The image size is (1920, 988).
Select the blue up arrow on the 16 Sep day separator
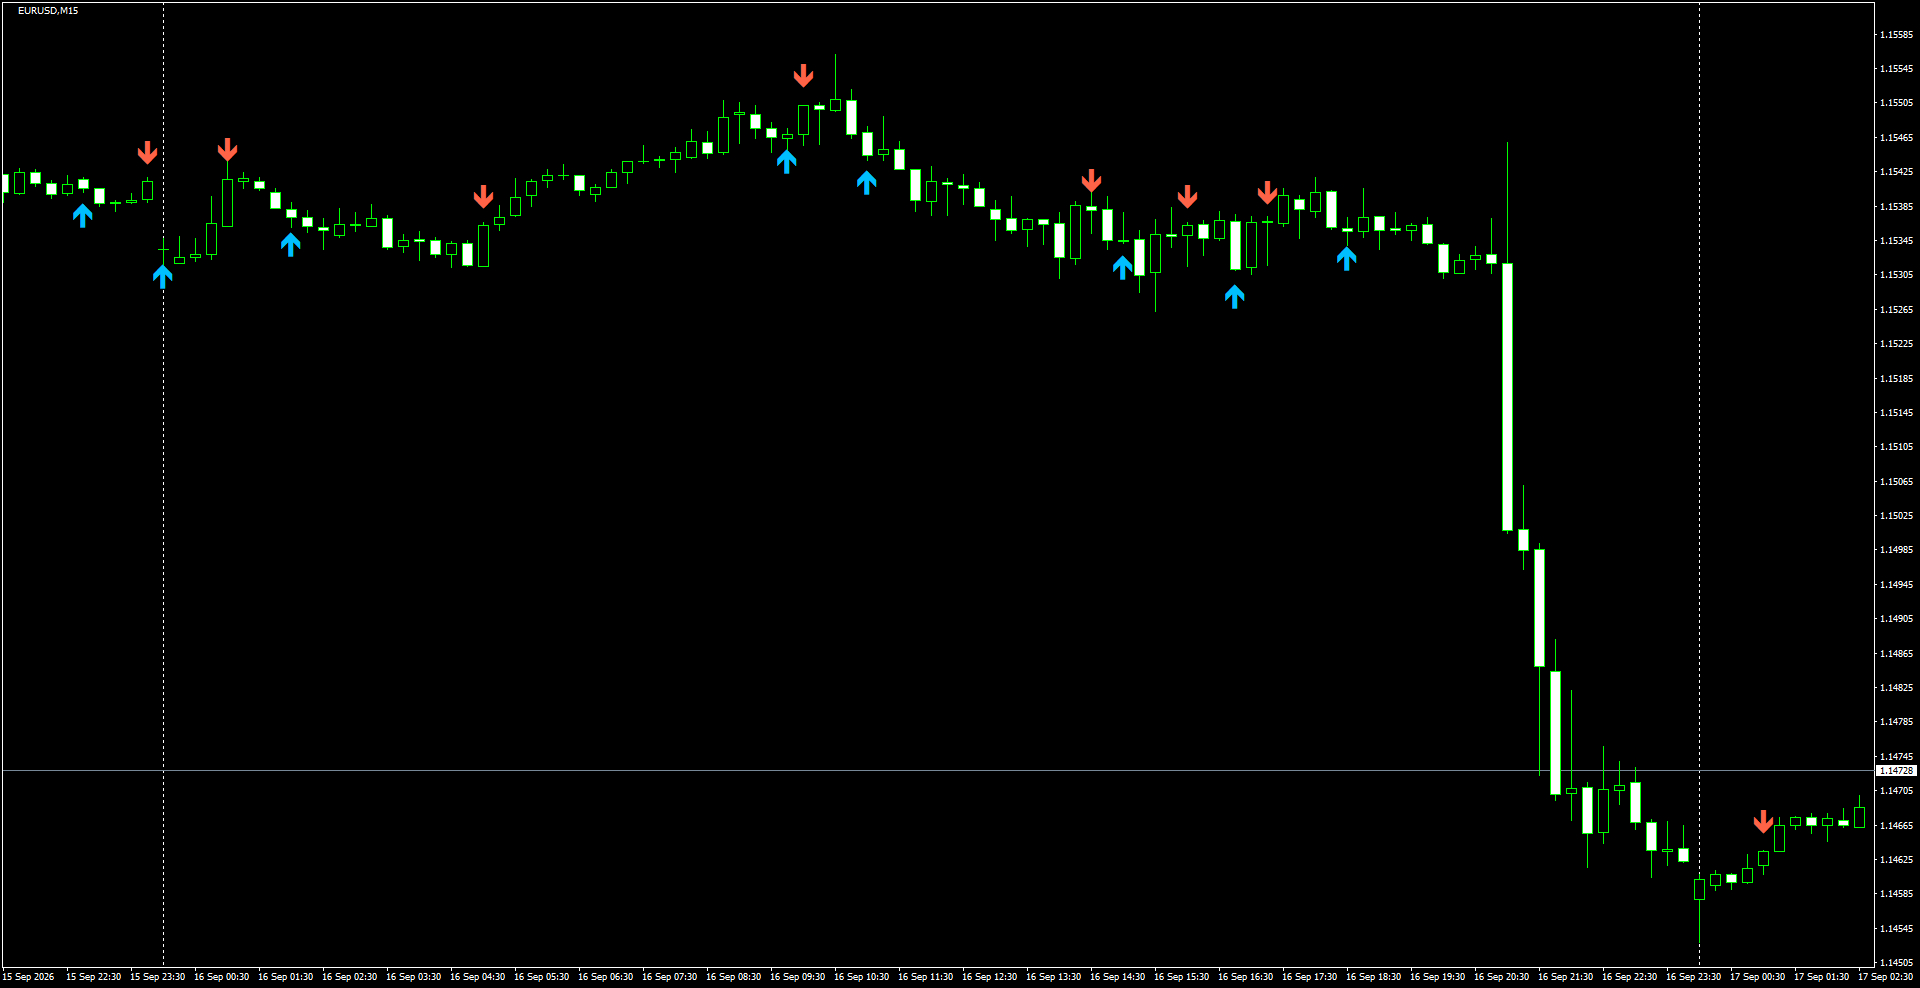tap(163, 276)
